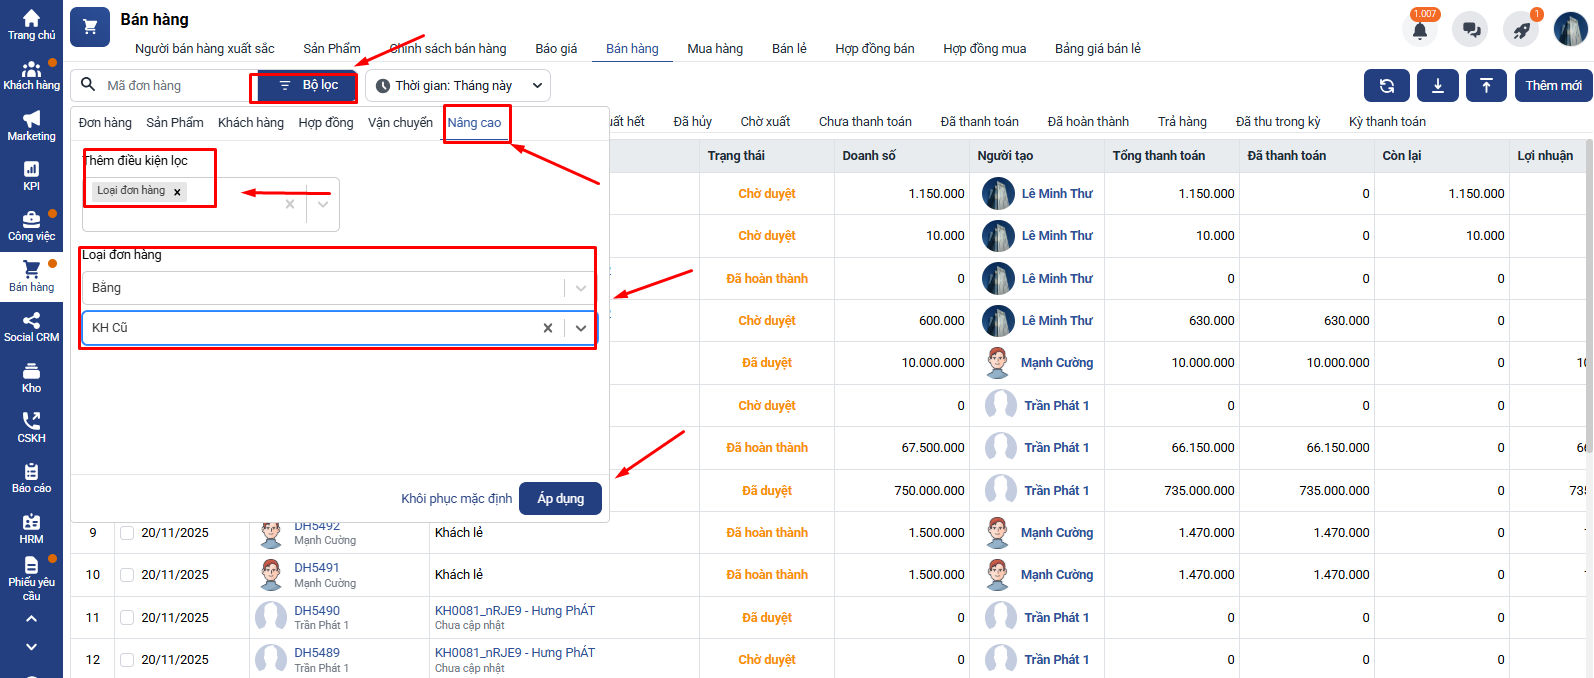Click Khôi phục mặc định link
This screenshot has height=678, width=1594.
pyautogui.click(x=456, y=499)
